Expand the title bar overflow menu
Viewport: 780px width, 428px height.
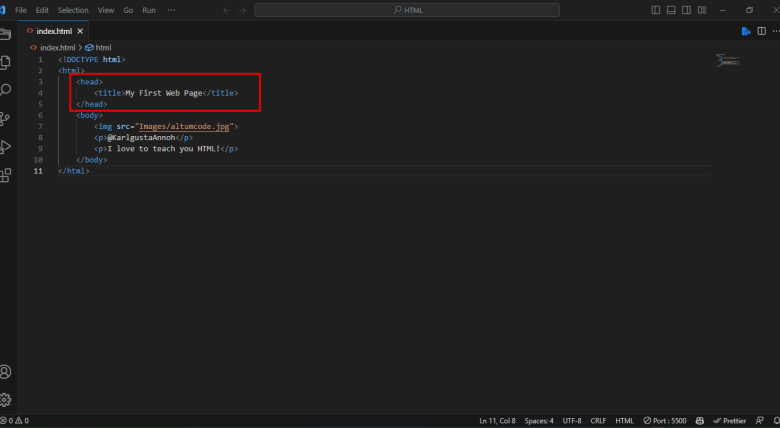click(172, 10)
